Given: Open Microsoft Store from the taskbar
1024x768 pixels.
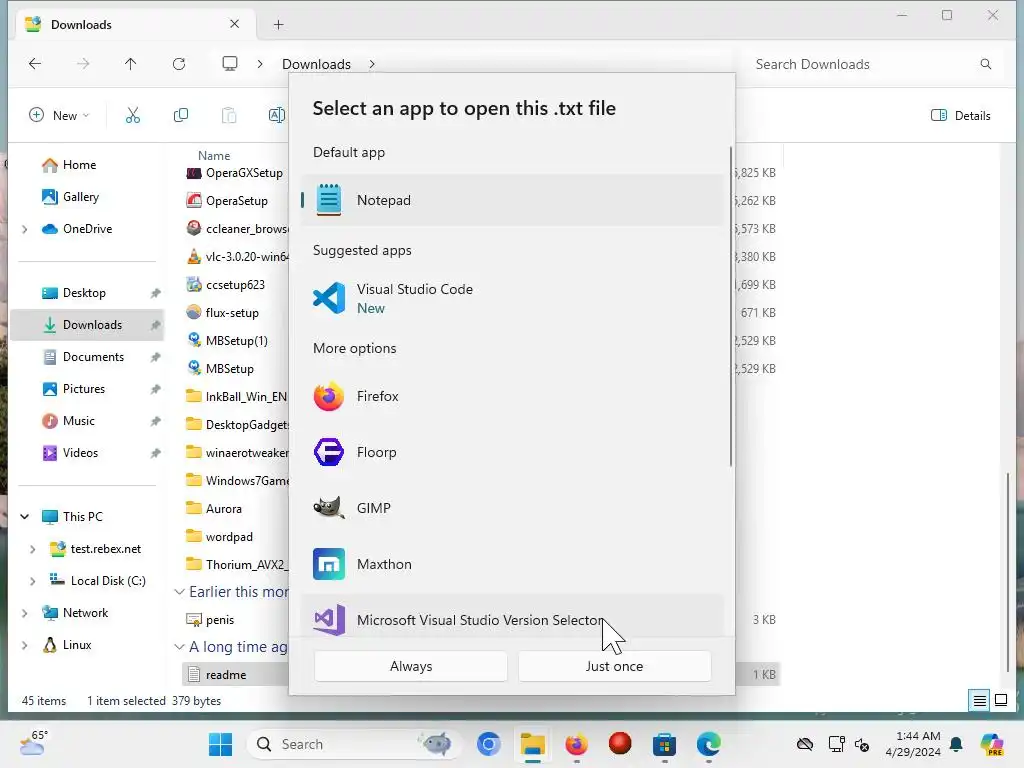Looking at the screenshot, I should (664, 744).
